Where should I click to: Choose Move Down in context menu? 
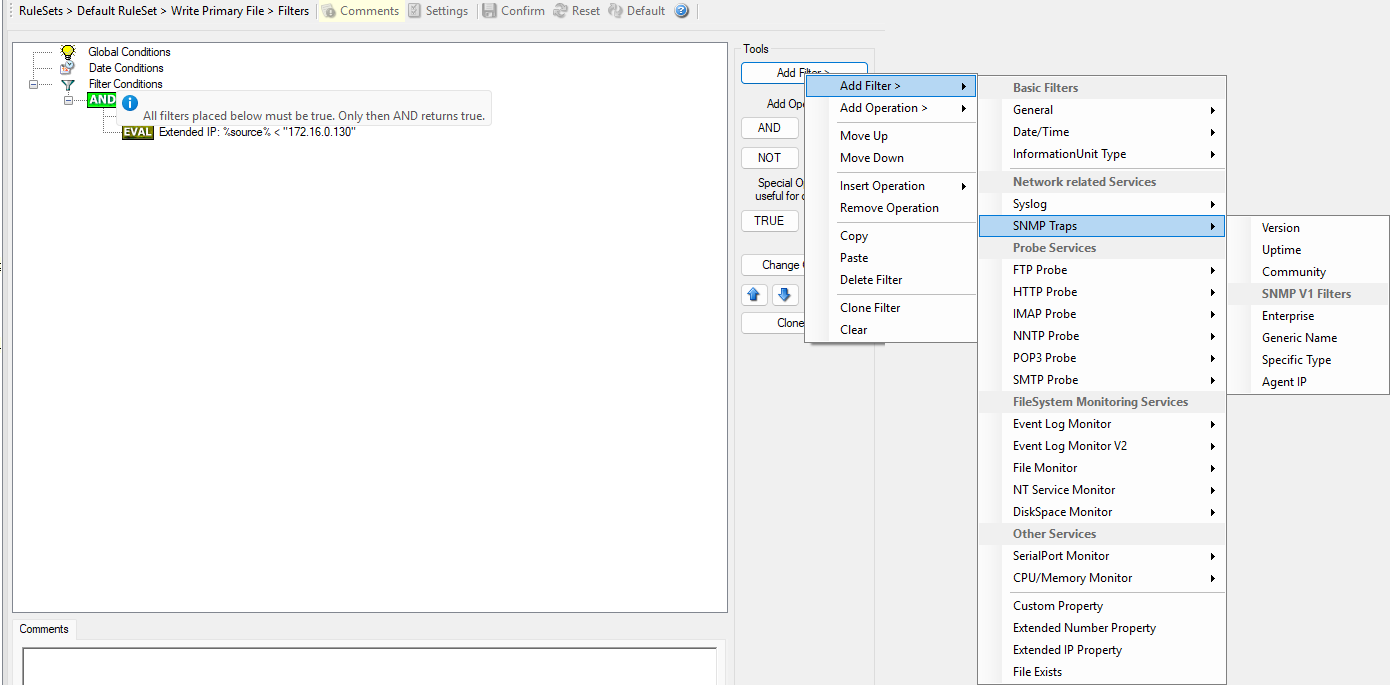point(891,158)
